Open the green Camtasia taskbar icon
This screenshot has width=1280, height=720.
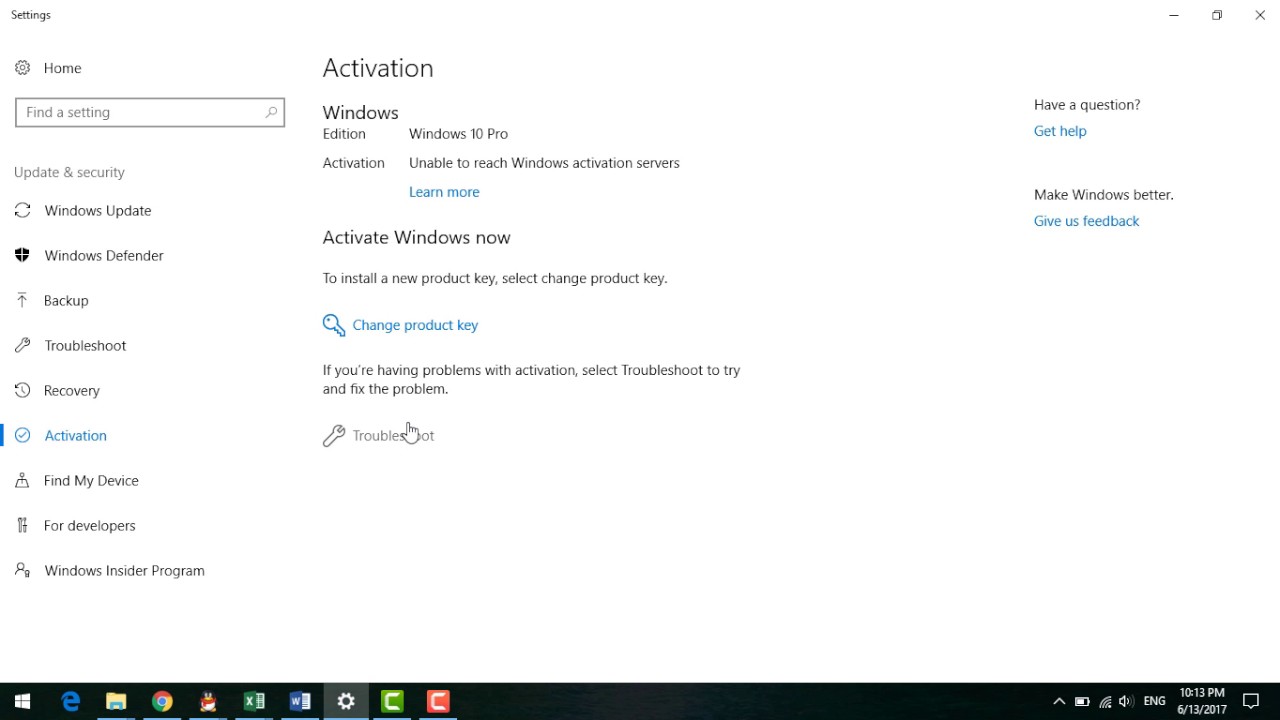[x=392, y=702]
